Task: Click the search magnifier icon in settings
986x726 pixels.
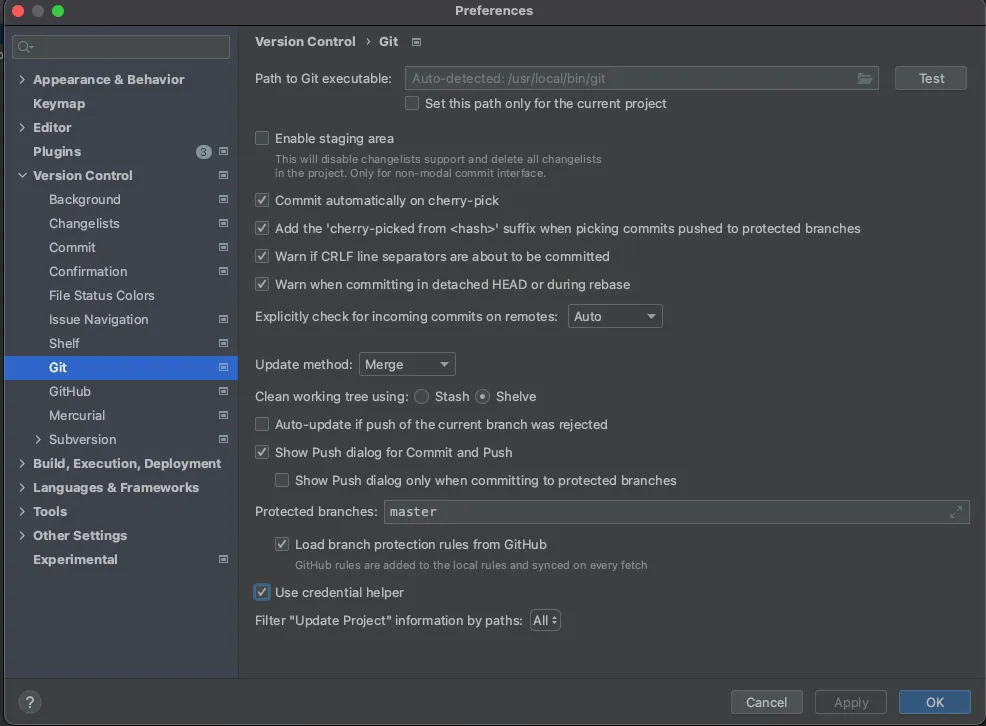Action: (26, 47)
